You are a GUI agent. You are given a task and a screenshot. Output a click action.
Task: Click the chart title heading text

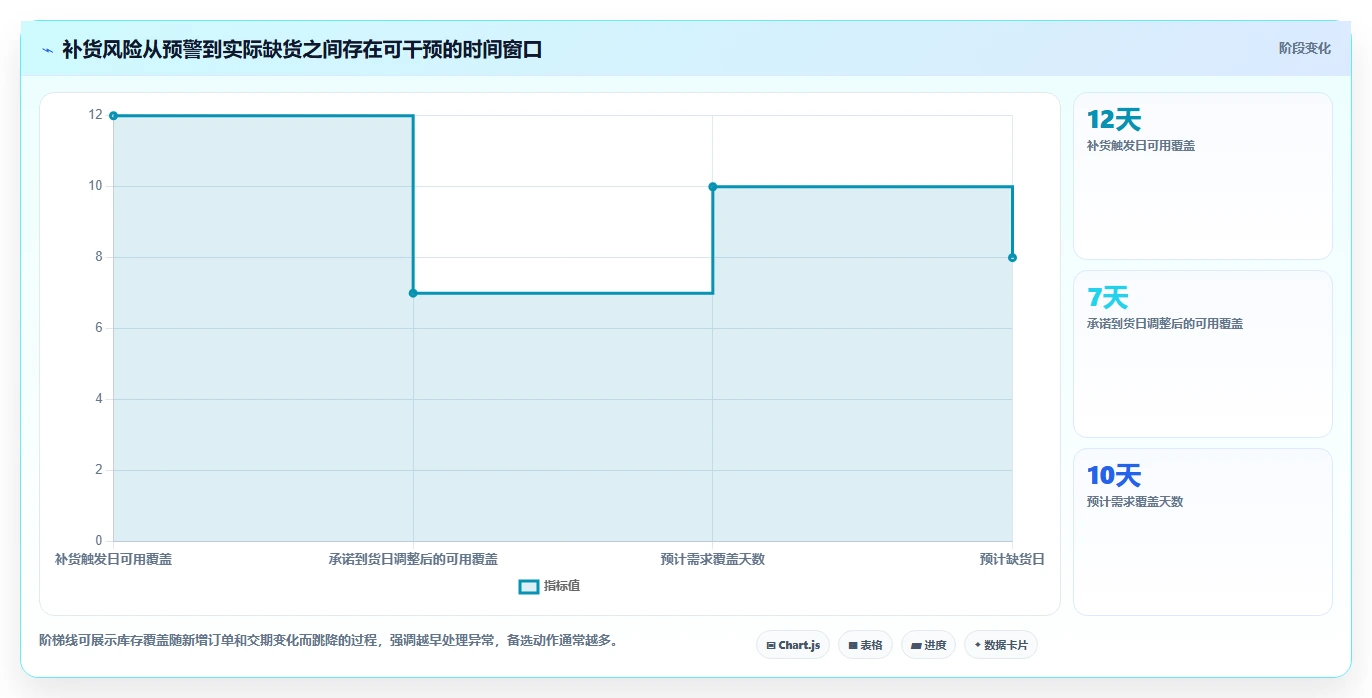point(302,49)
